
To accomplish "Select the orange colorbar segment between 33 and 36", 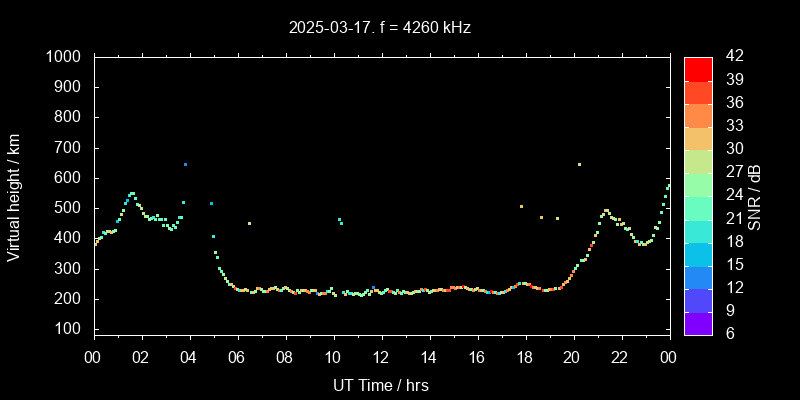I will (x=698, y=115).
